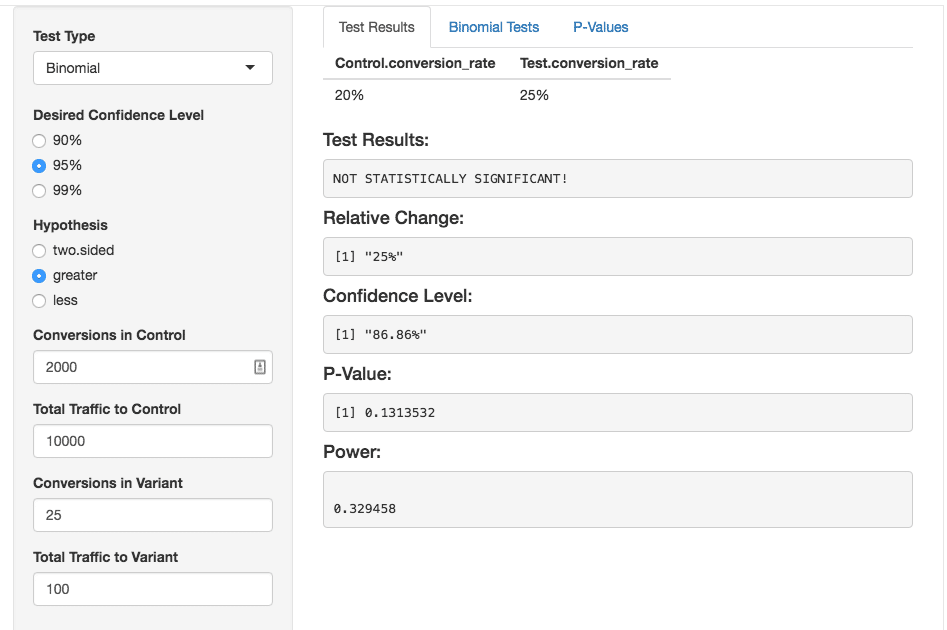Screen dimensions: 947x630
Task: Go to the P-Values tab
Action: pyautogui.click(x=600, y=27)
